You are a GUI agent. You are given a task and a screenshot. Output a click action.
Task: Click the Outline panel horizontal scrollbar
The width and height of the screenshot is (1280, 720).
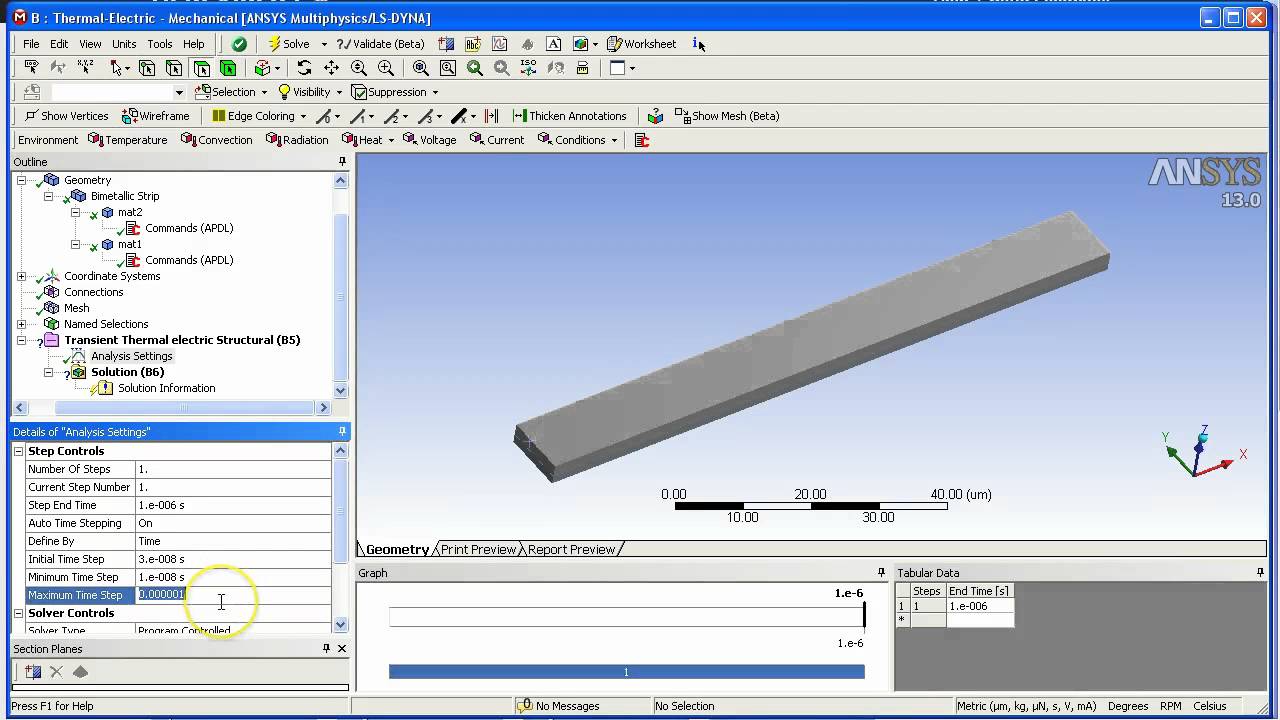185,407
